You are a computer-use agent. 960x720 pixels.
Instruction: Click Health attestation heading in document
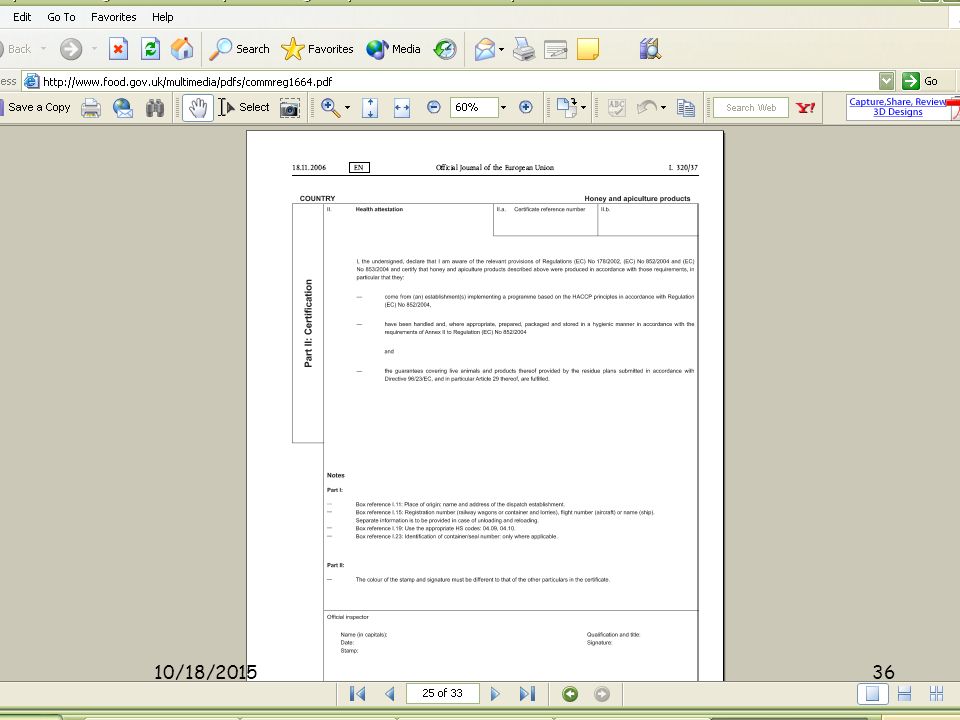(x=379, y=209)
